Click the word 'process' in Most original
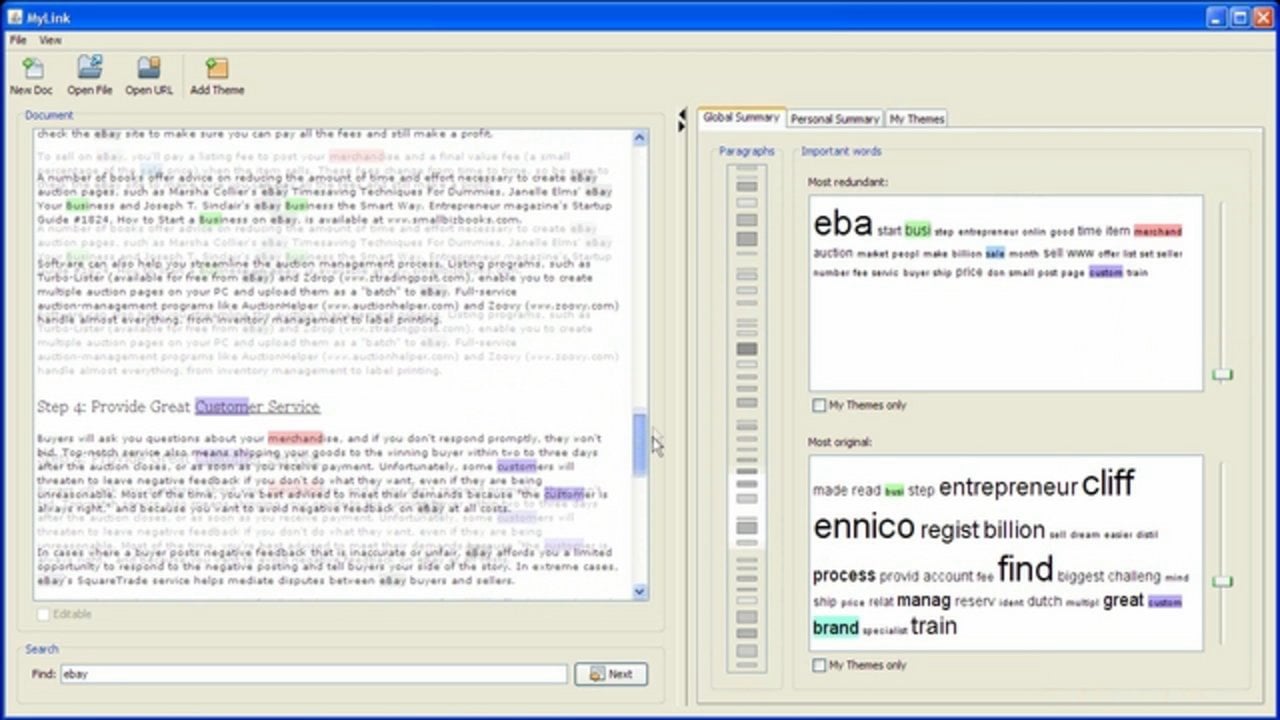1280x720 pixels. tap(844, 576)
